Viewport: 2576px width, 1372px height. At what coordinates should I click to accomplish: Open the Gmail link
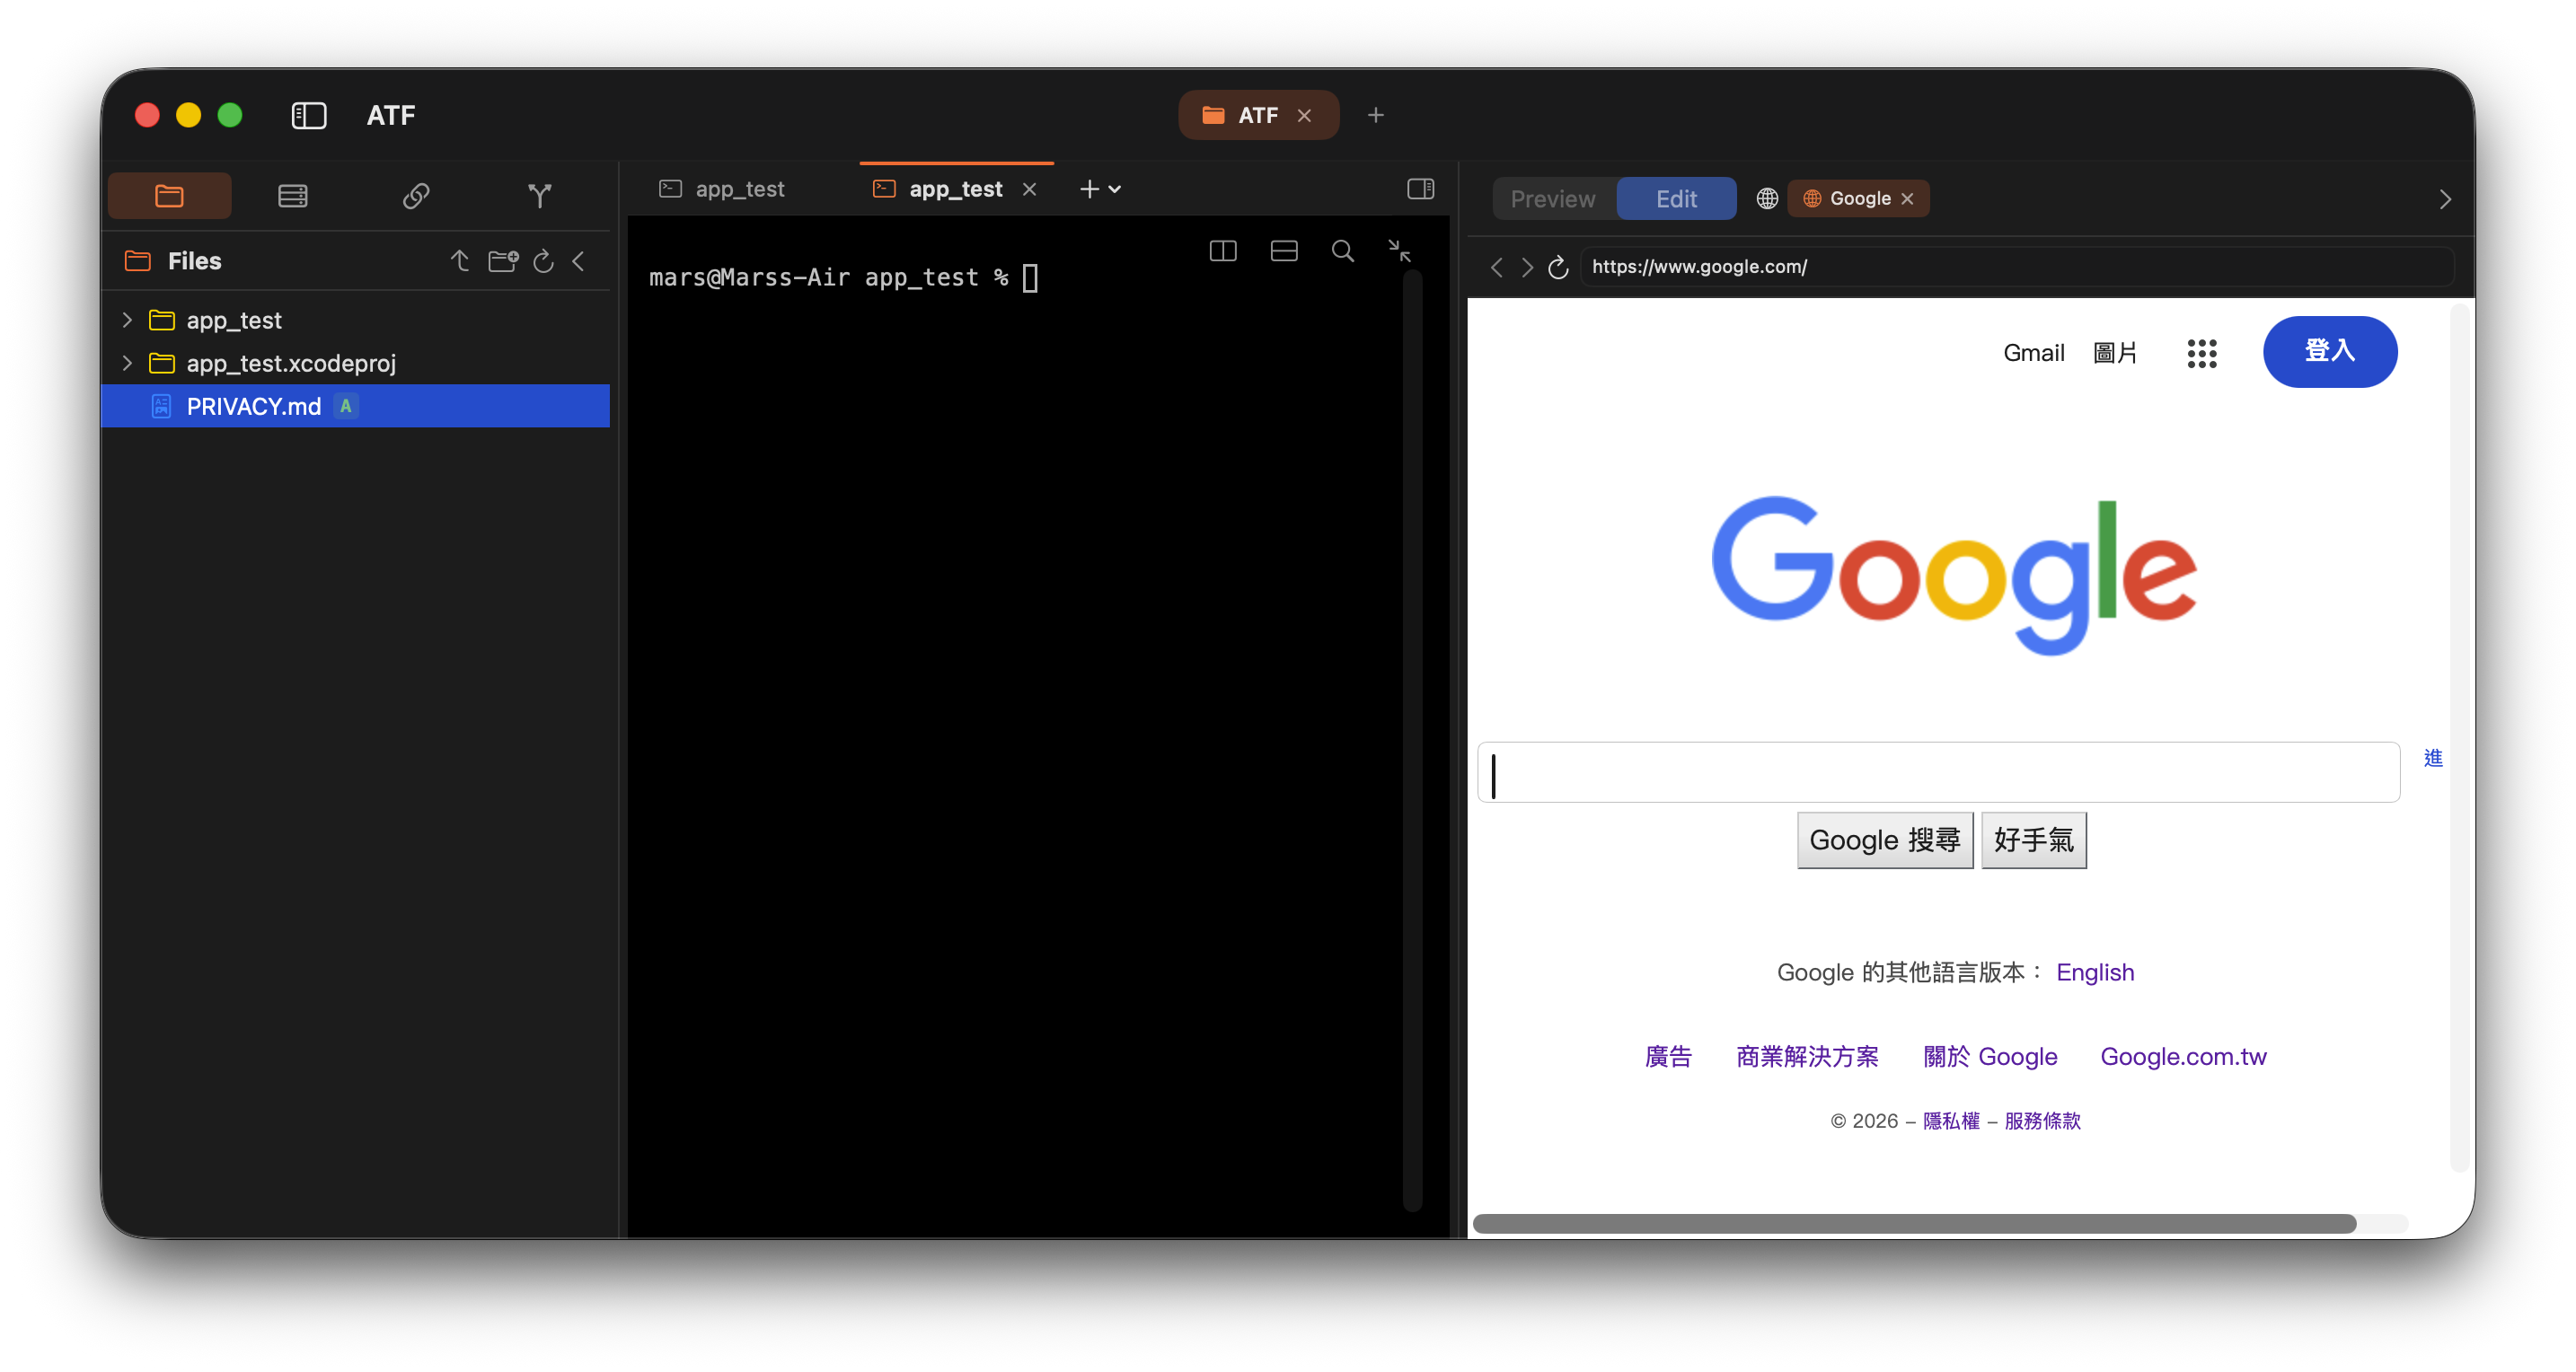click(2033, 353)
